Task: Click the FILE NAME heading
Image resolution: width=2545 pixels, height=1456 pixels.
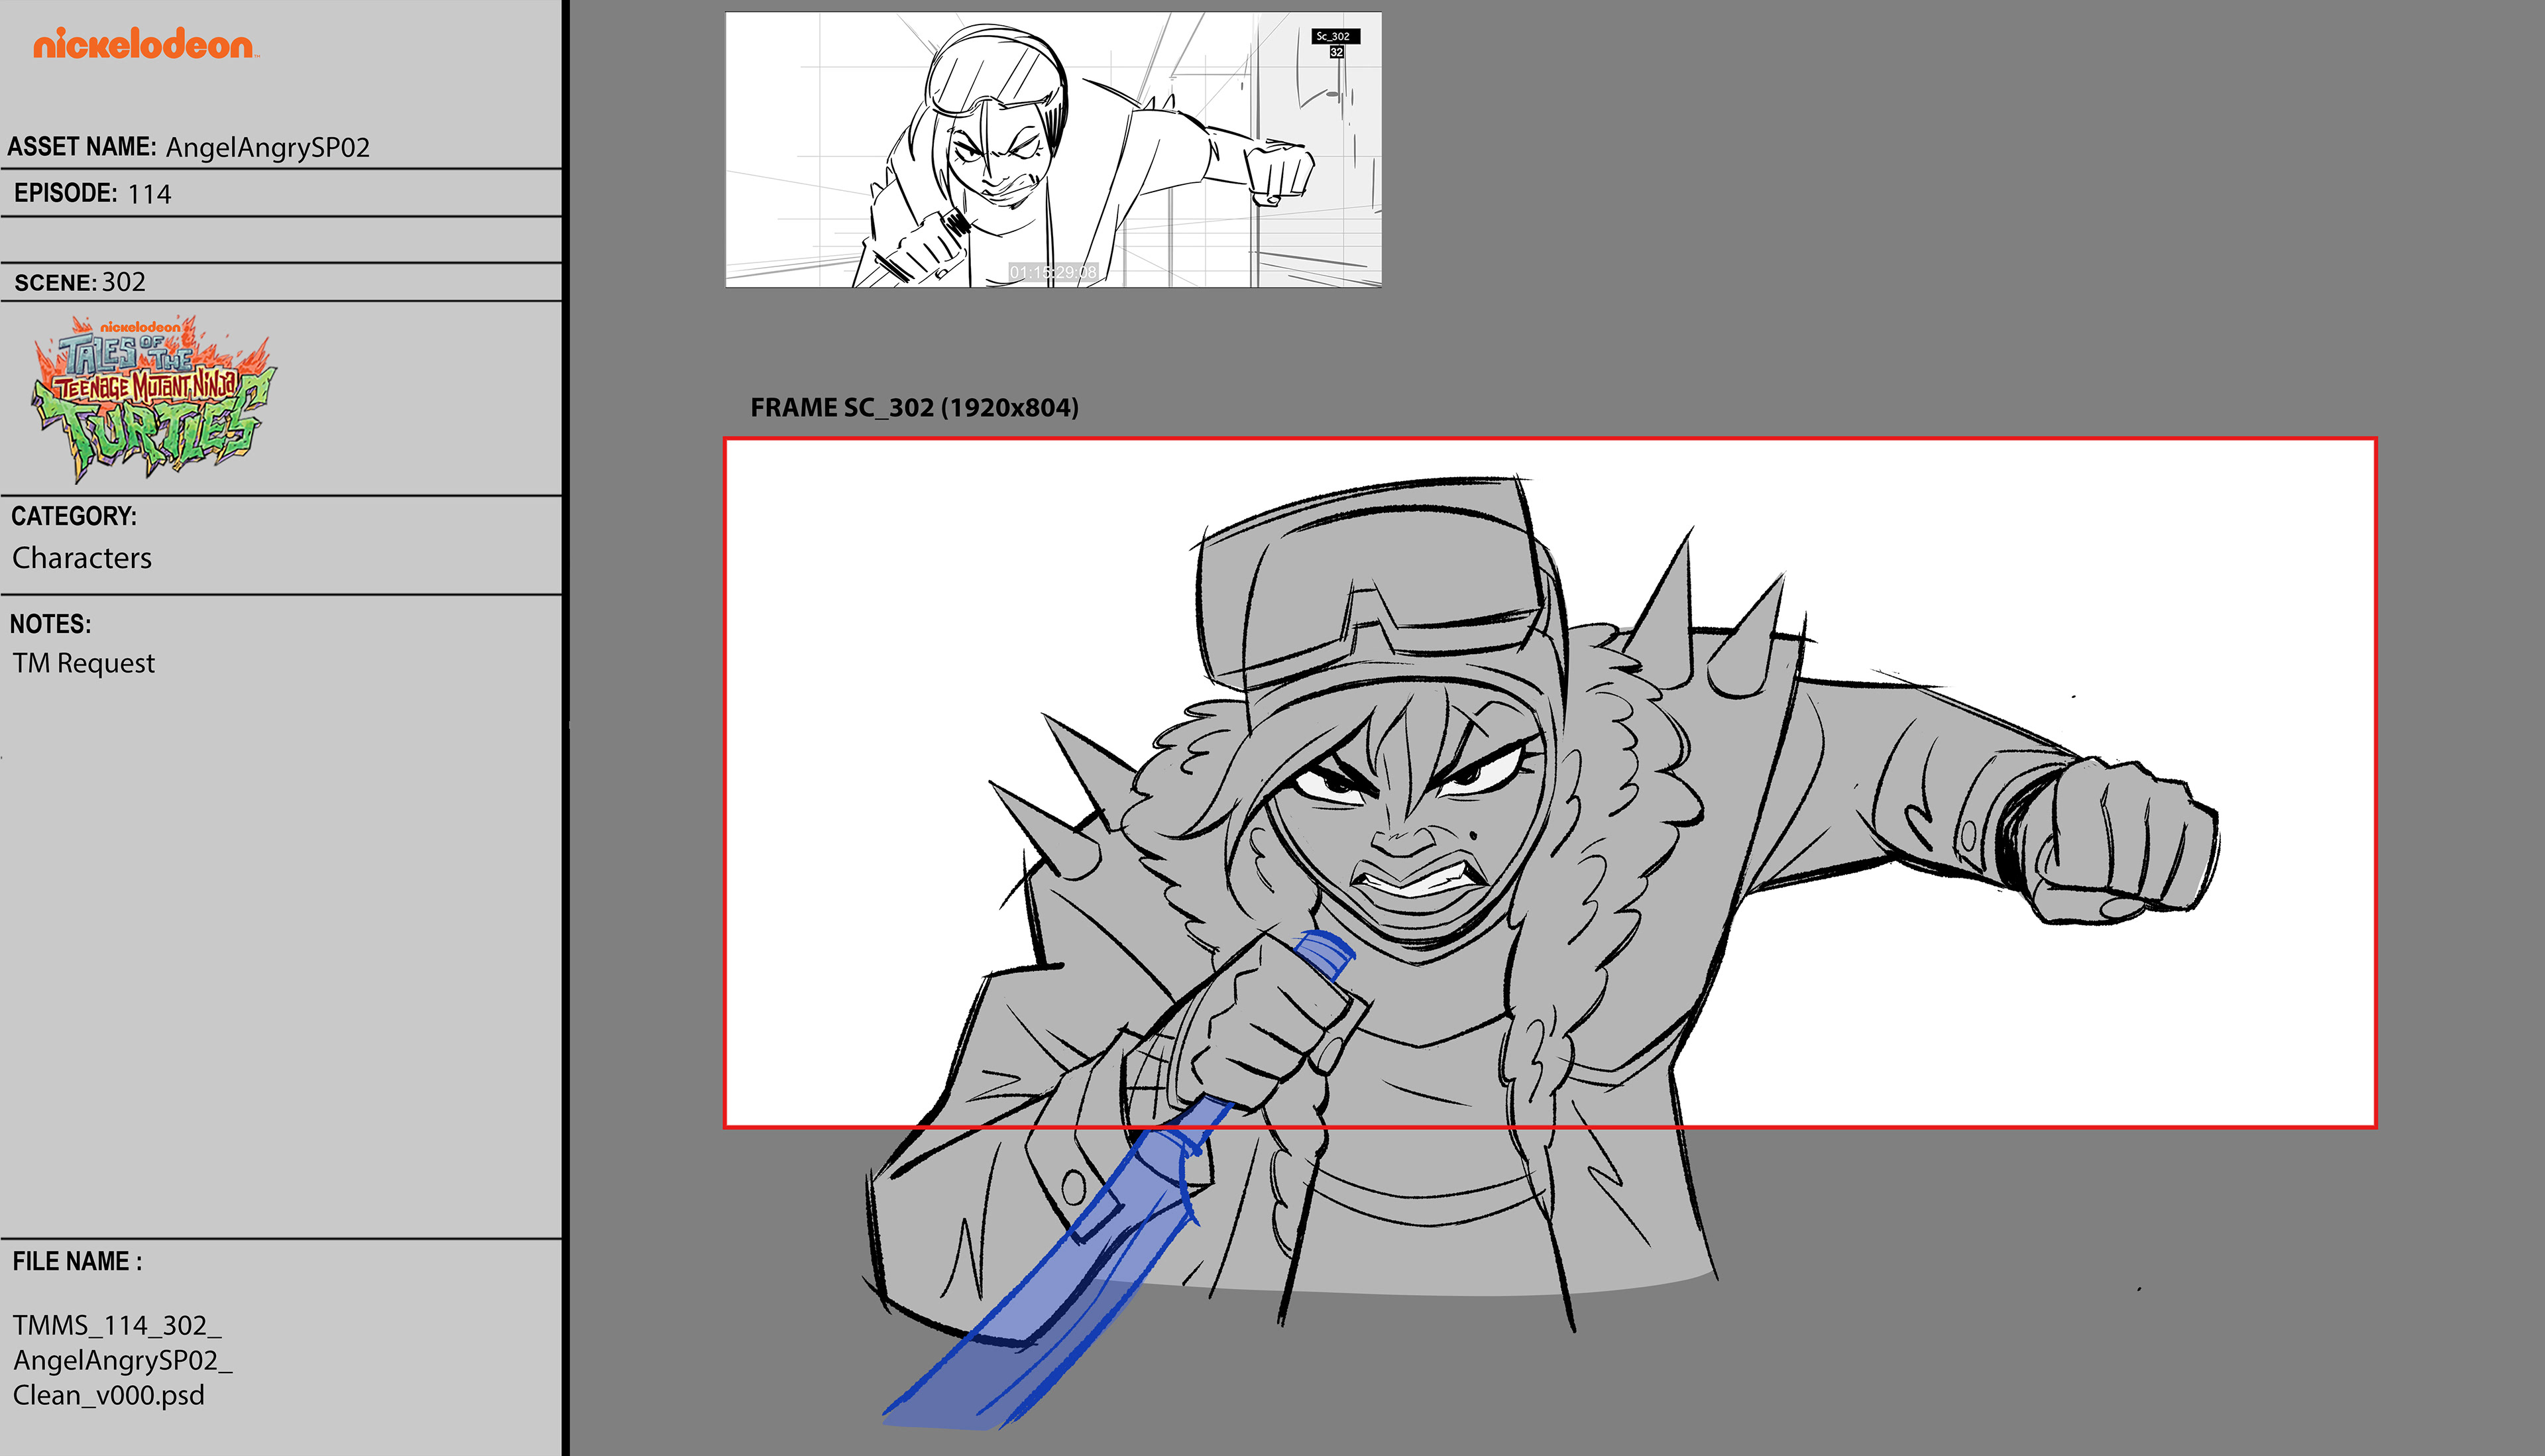Action: click(77, 1261)
